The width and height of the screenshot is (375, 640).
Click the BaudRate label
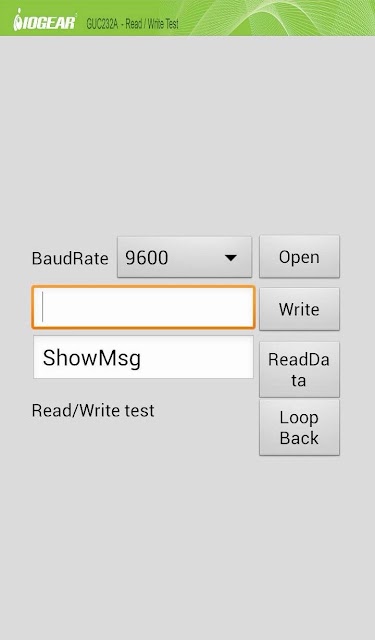pyautogui.click(x=70, y=258)
